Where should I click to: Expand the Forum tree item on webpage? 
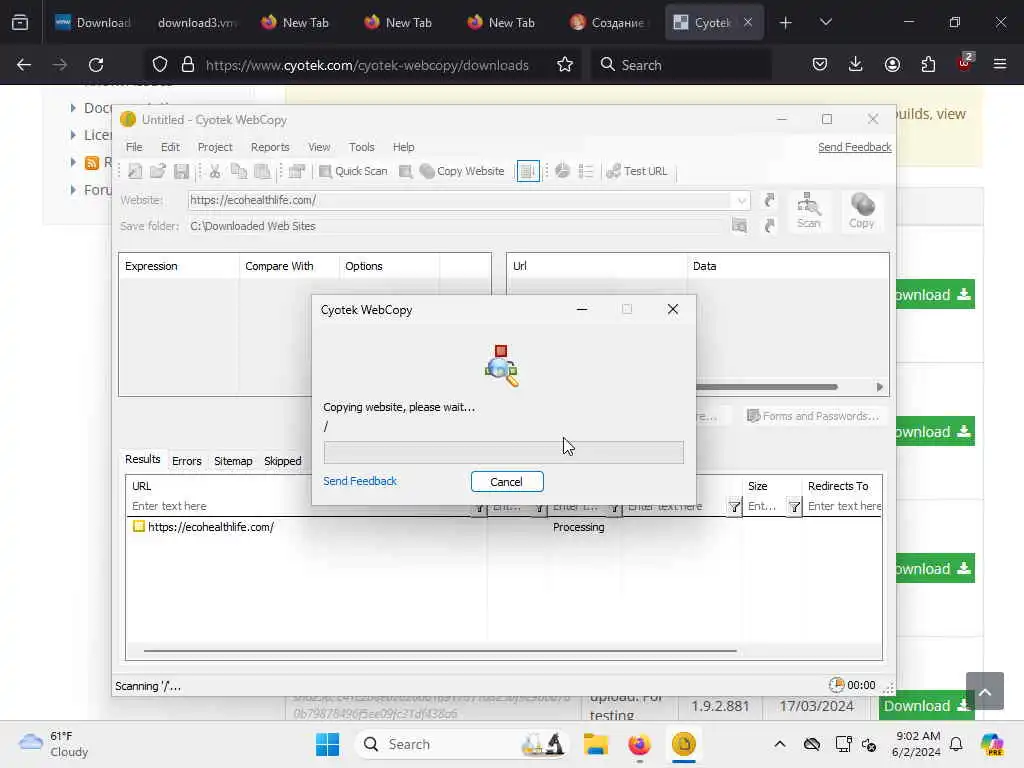pyautogui.click(x=73, y=189)
